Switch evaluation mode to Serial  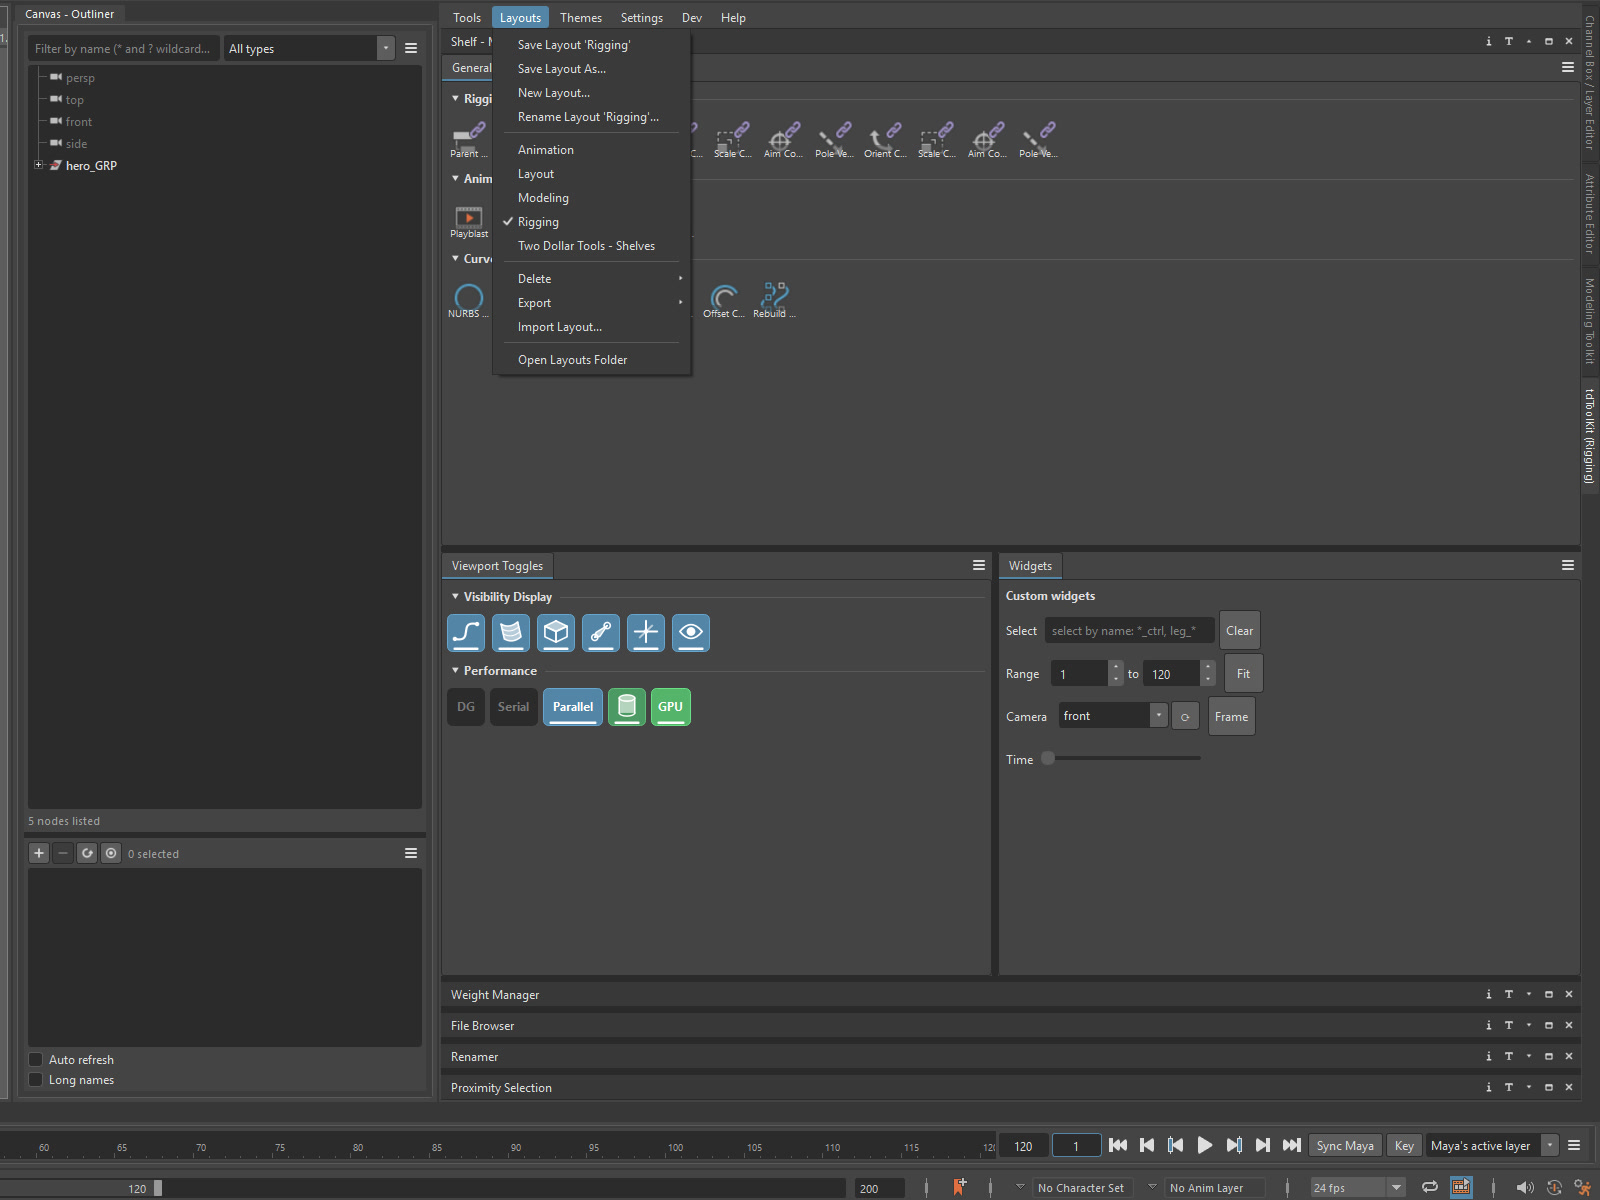pyautogui.click(x=514, y=707)
